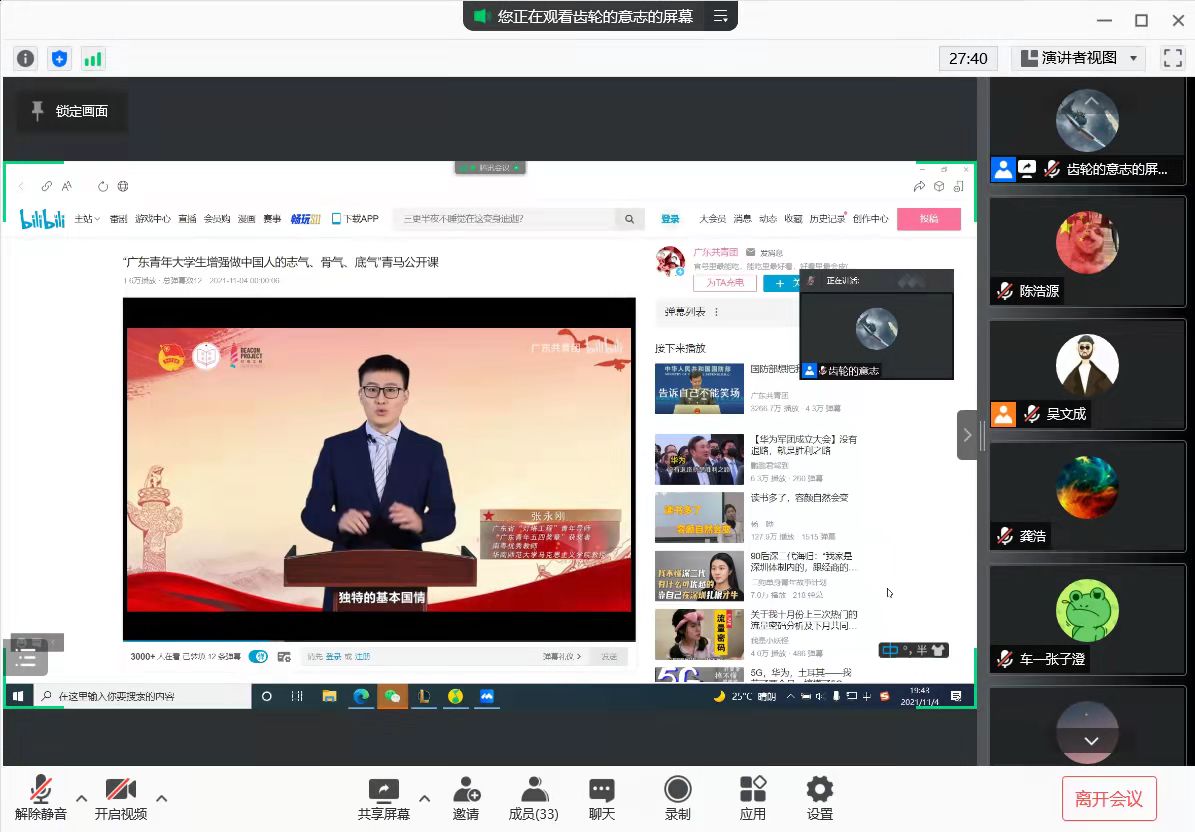Open the 邀请 invite icon

point(466,798)
